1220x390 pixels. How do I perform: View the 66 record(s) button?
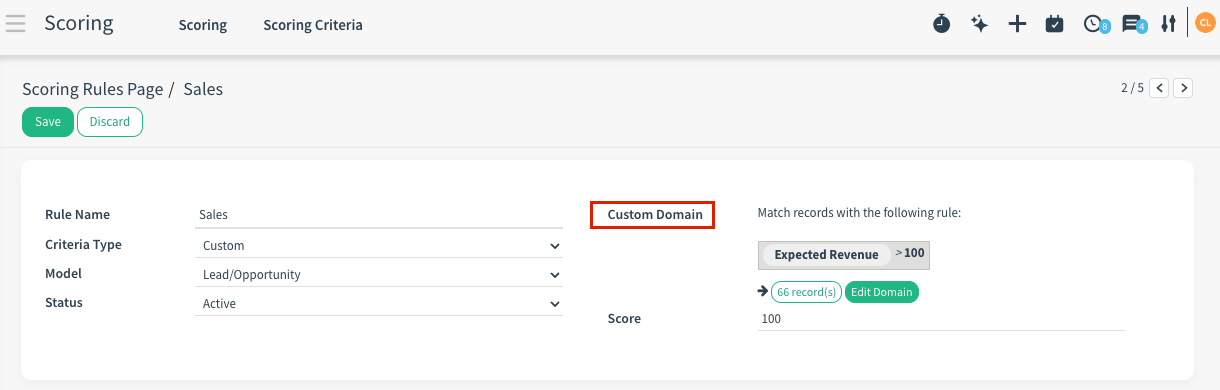[x=806, y=292]
